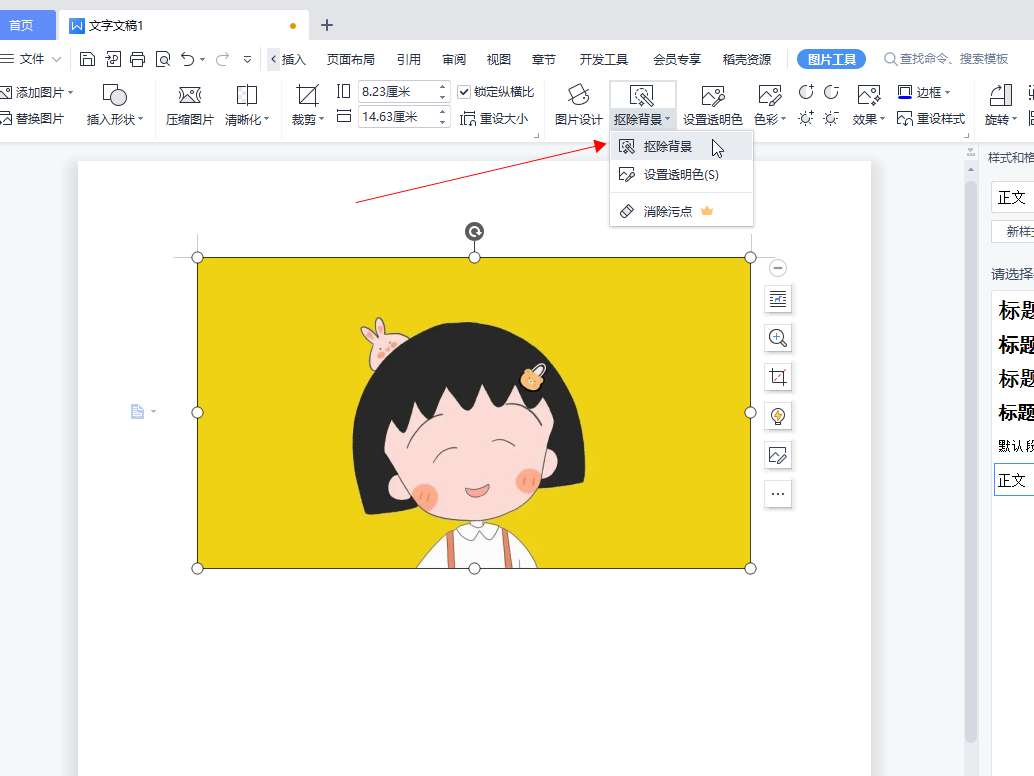Increase contrast sun icon
The height and width of the screenshot is (776, 1034).
click(x=806, y=119)
